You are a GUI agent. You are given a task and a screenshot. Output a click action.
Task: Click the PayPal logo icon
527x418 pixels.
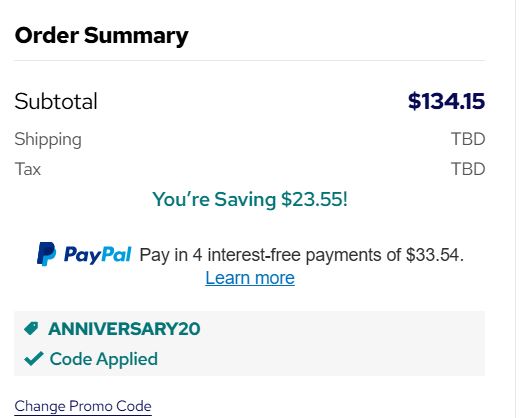(x=46, y=254)
